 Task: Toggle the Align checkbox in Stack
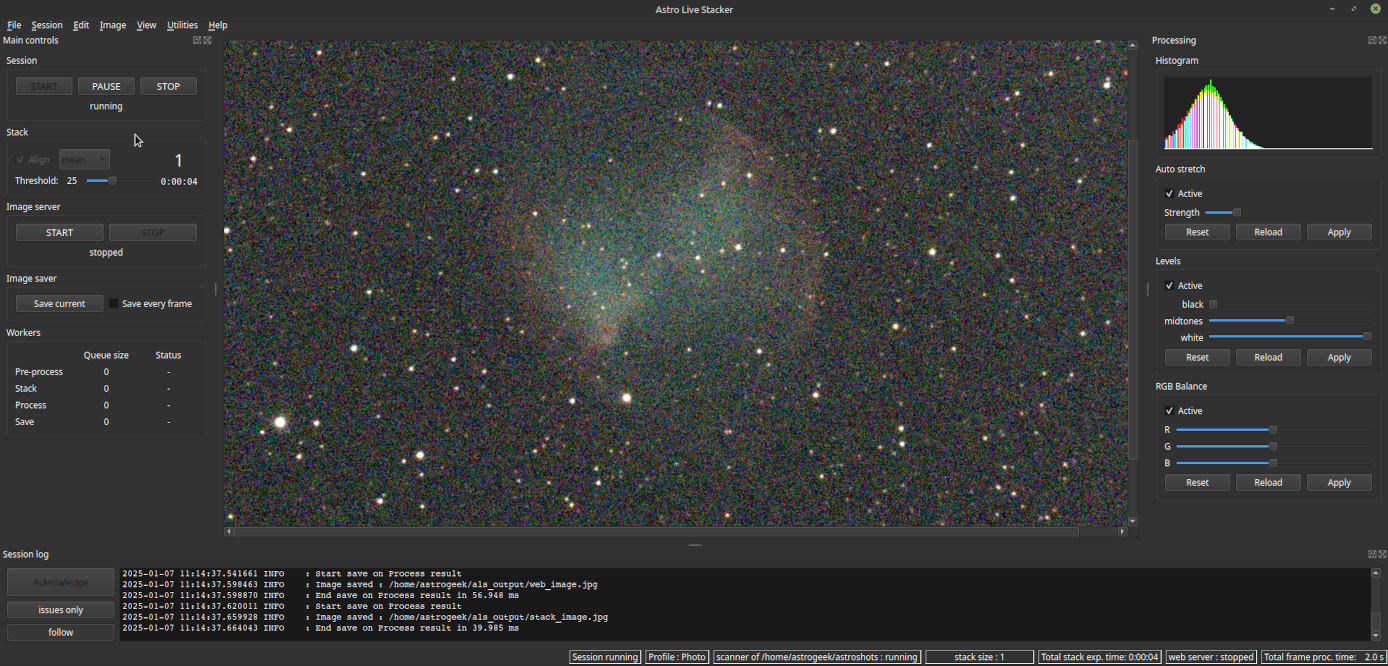[x=22, y=159]
